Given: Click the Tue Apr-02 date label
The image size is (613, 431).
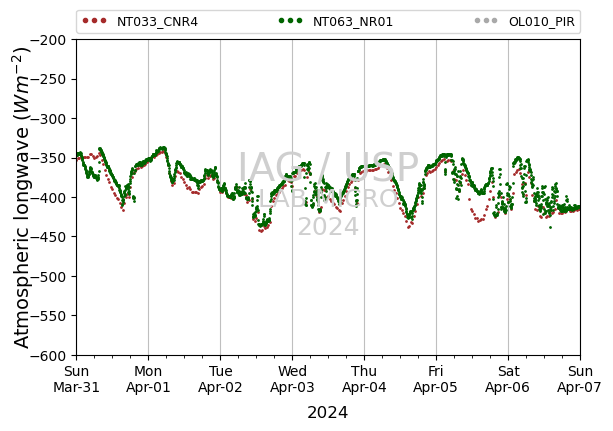Looking at the screenshot, I should pos(220,379).
